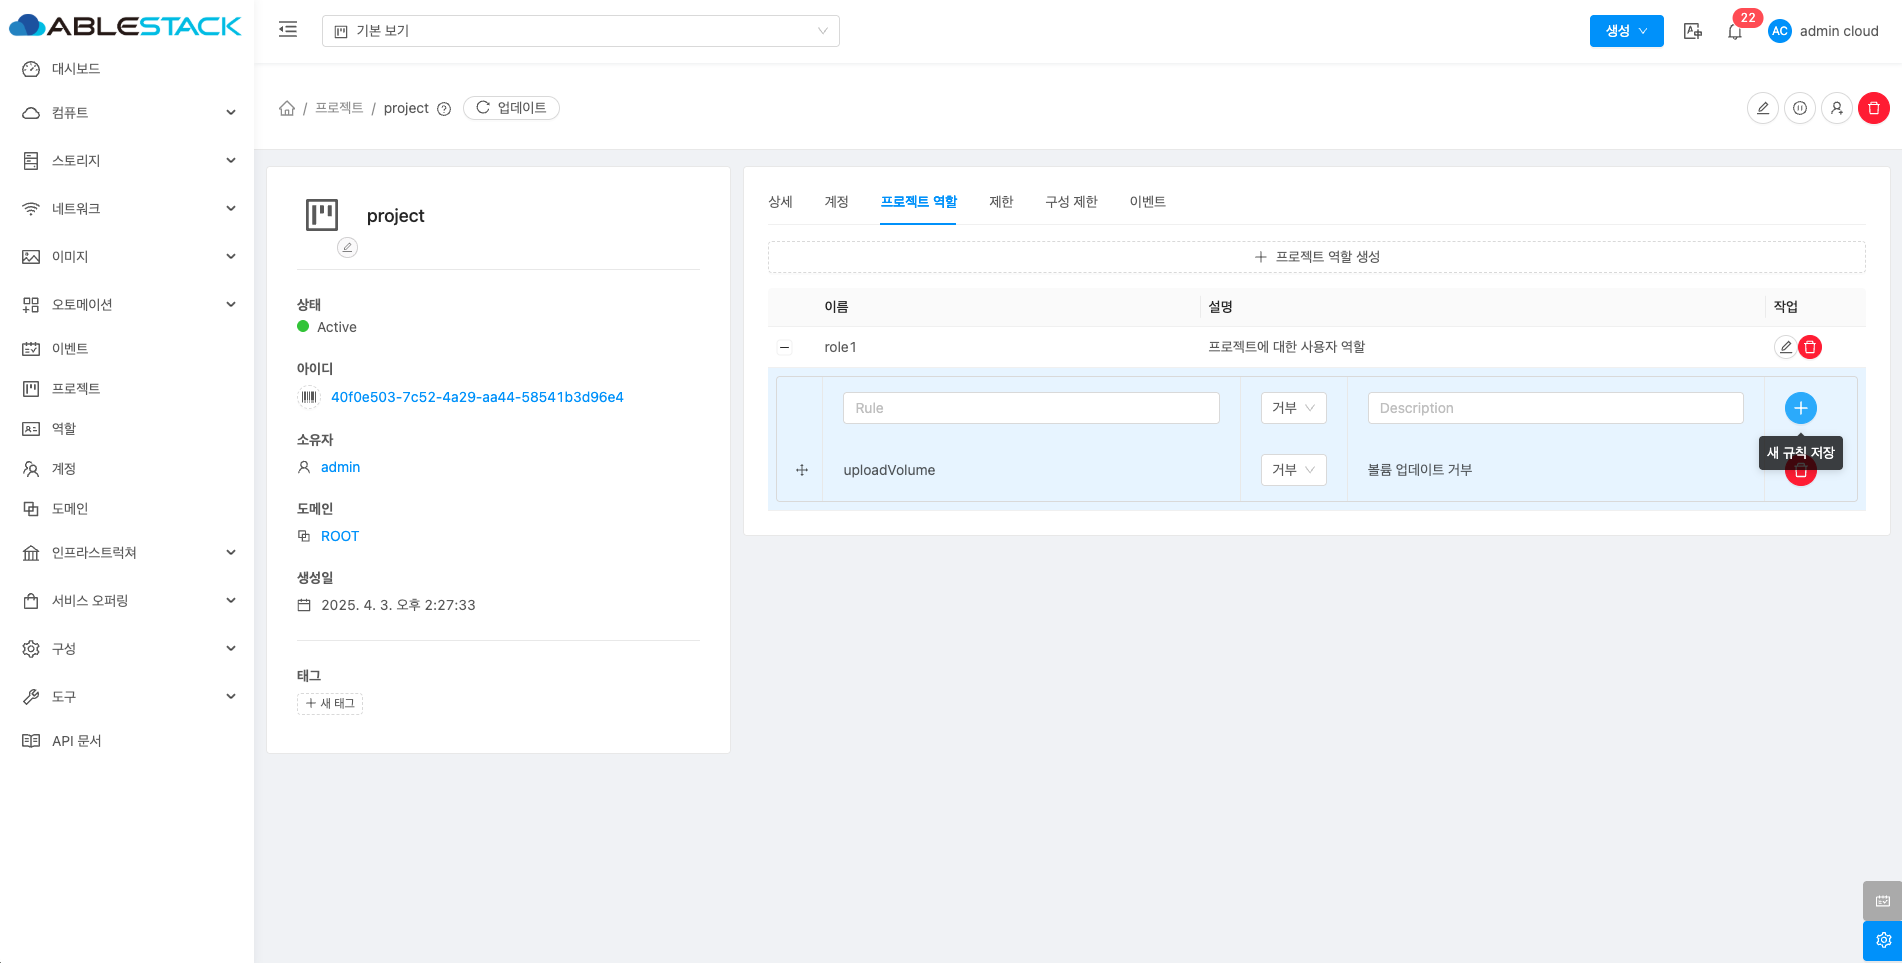Toggle the sidebar collapse menu icon

pyautogui.click(x=288, y=30)
